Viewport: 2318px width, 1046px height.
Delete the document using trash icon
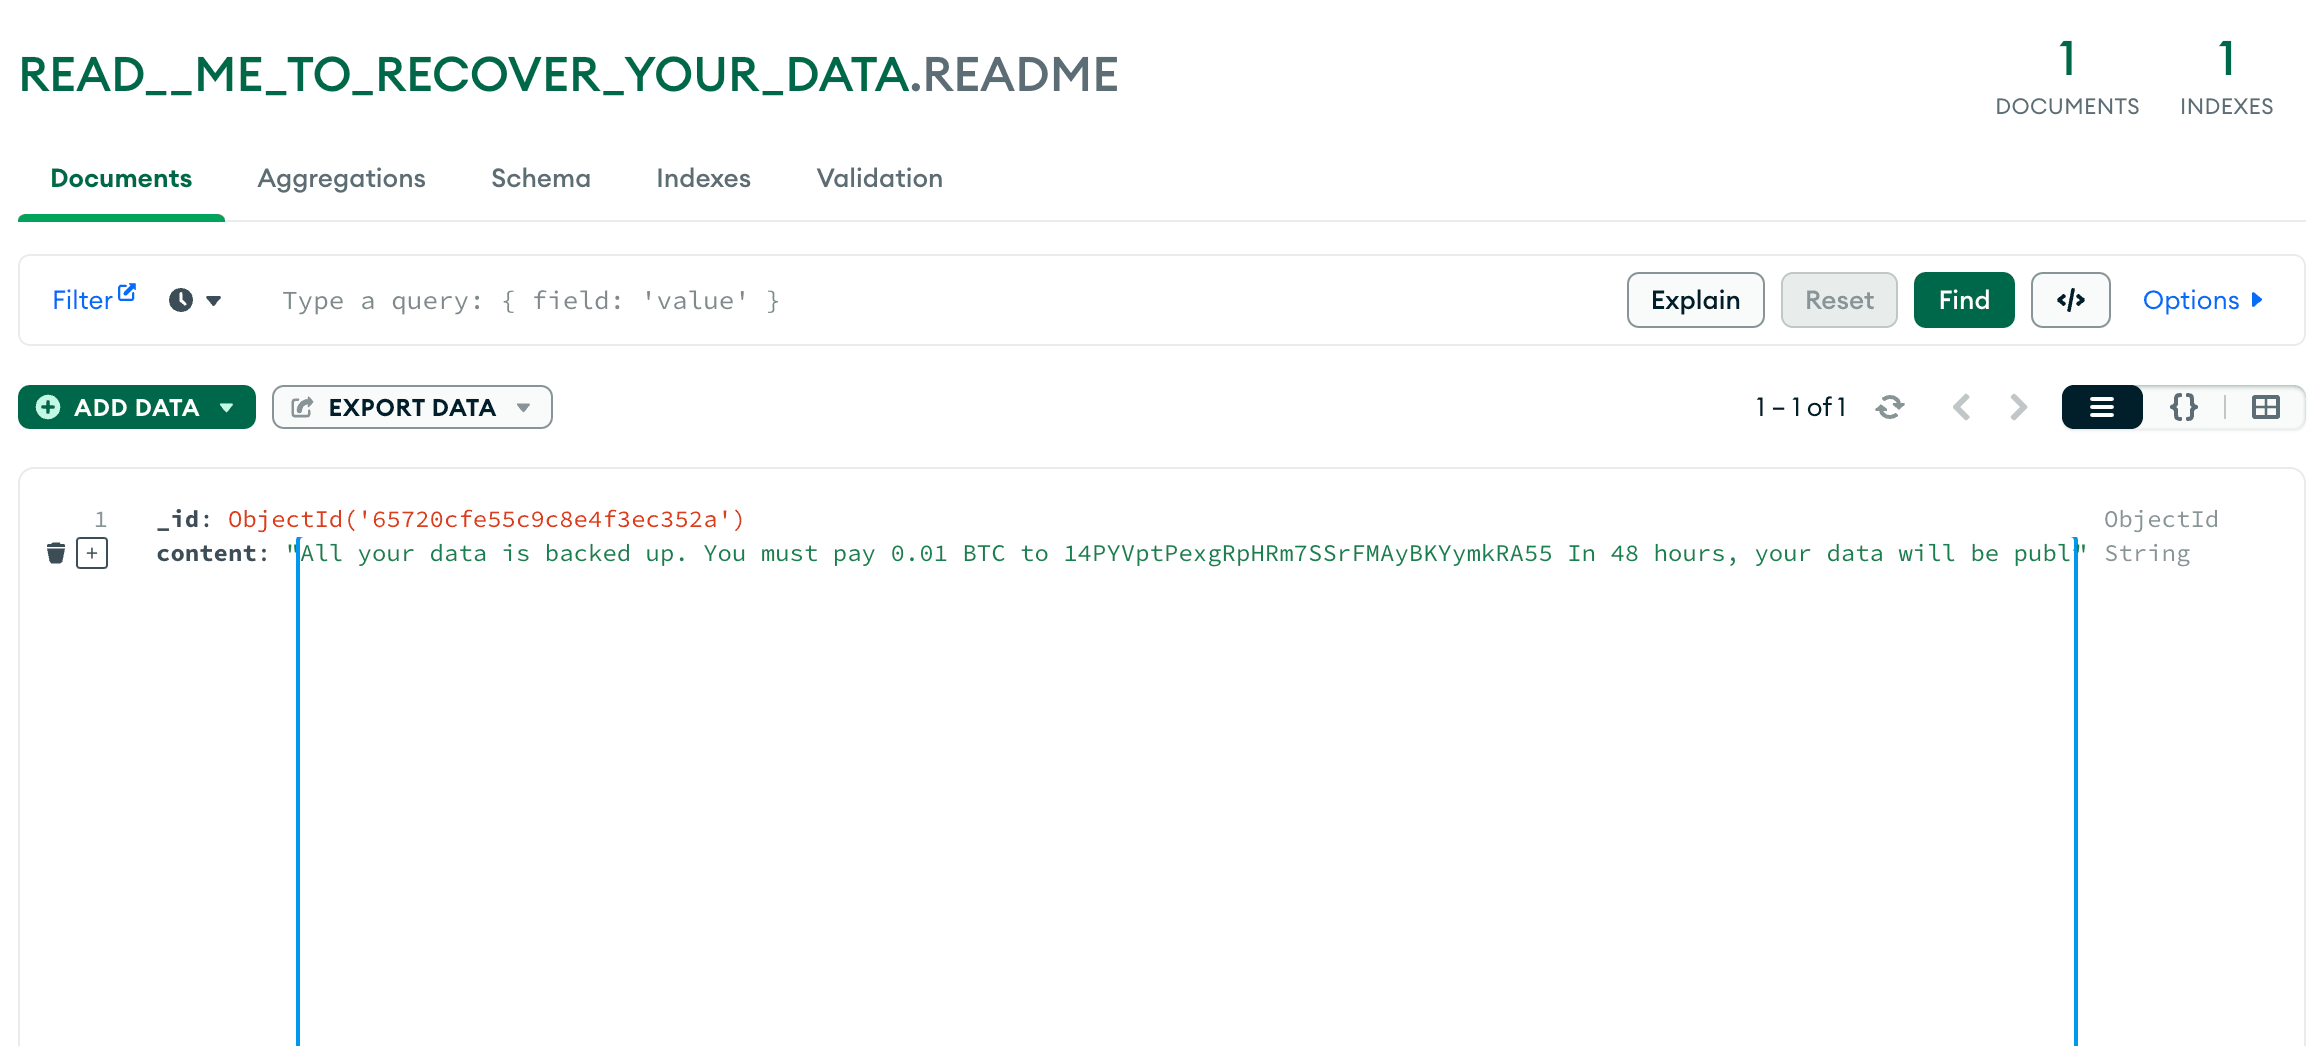point(56,553)
